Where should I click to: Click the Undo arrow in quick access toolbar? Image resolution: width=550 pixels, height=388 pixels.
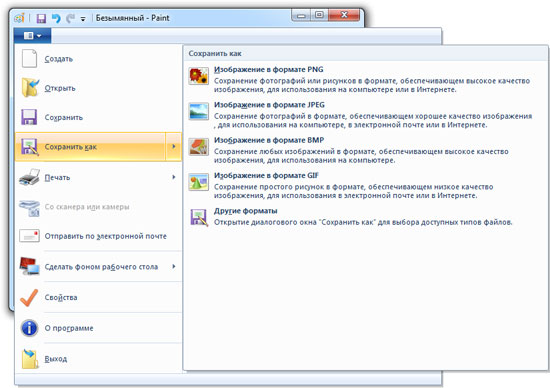tap(56, 18)
